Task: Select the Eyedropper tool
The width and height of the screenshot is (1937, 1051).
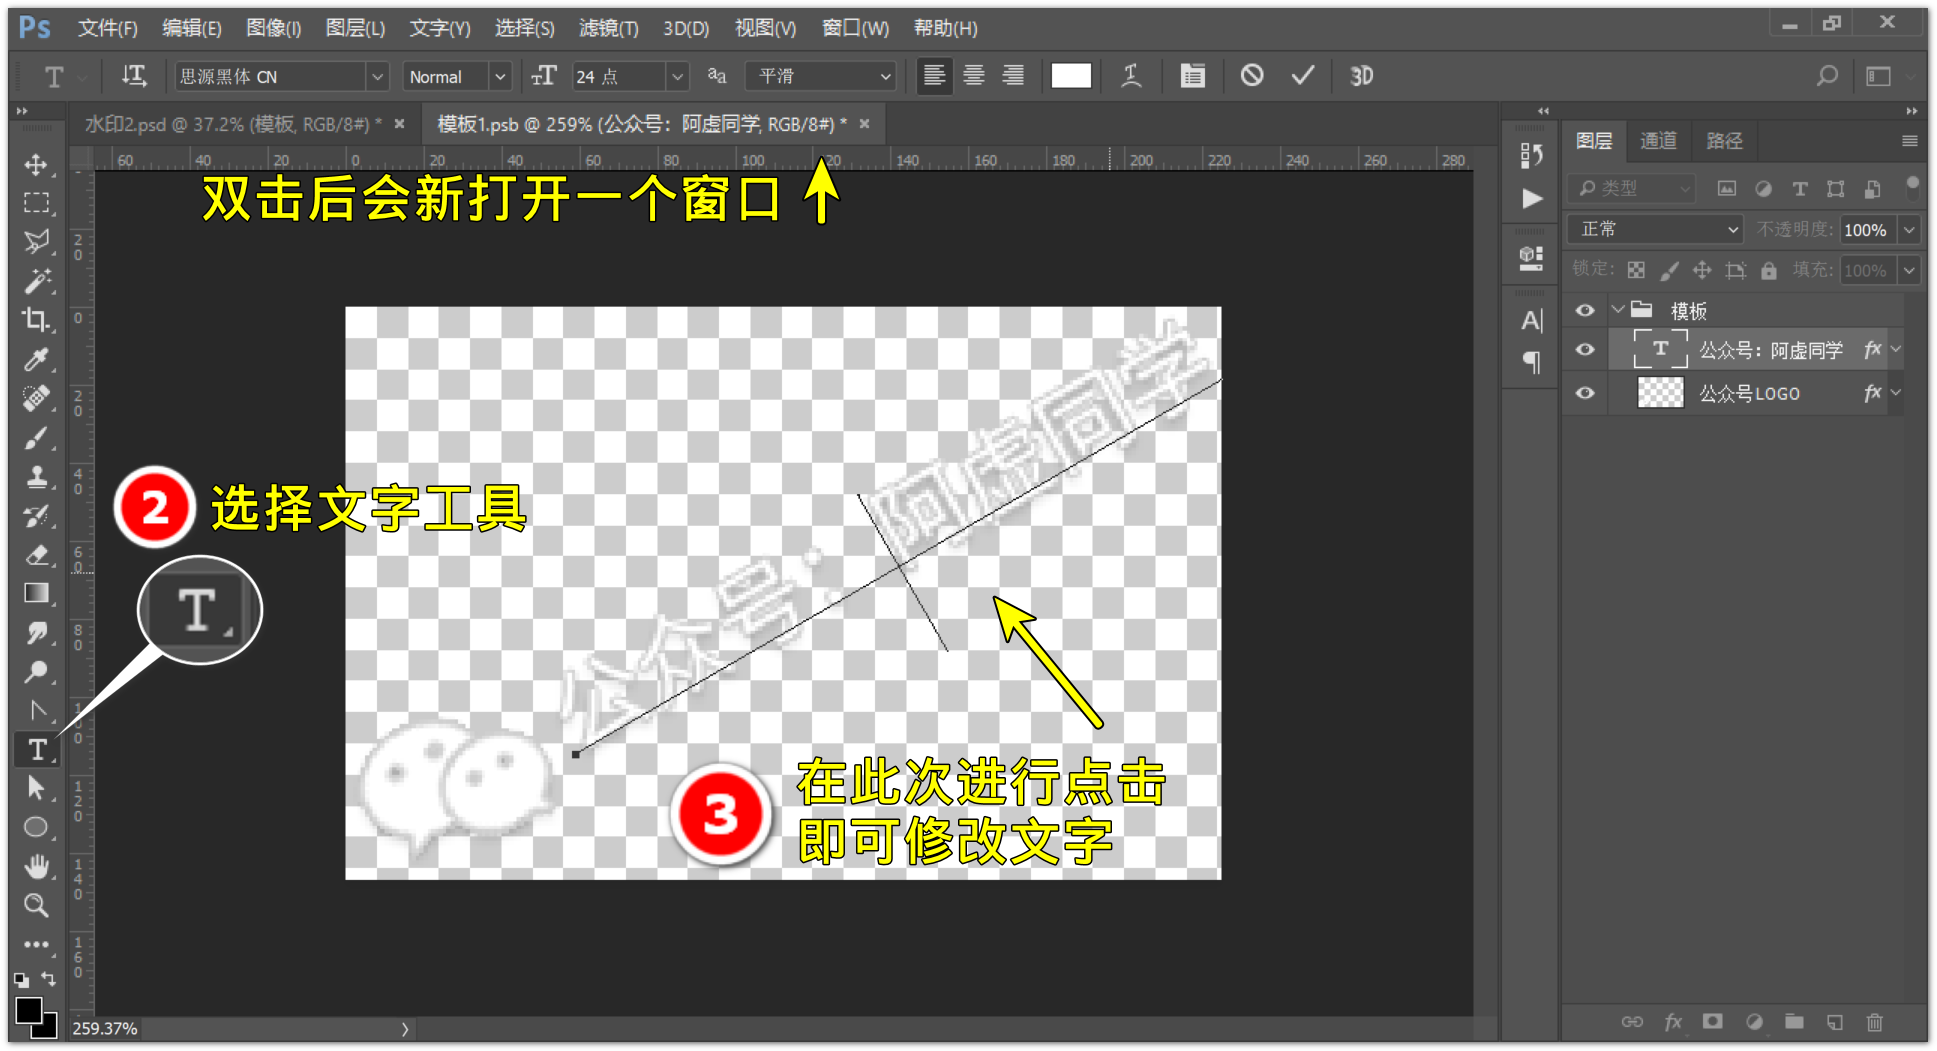Action: 37,359
